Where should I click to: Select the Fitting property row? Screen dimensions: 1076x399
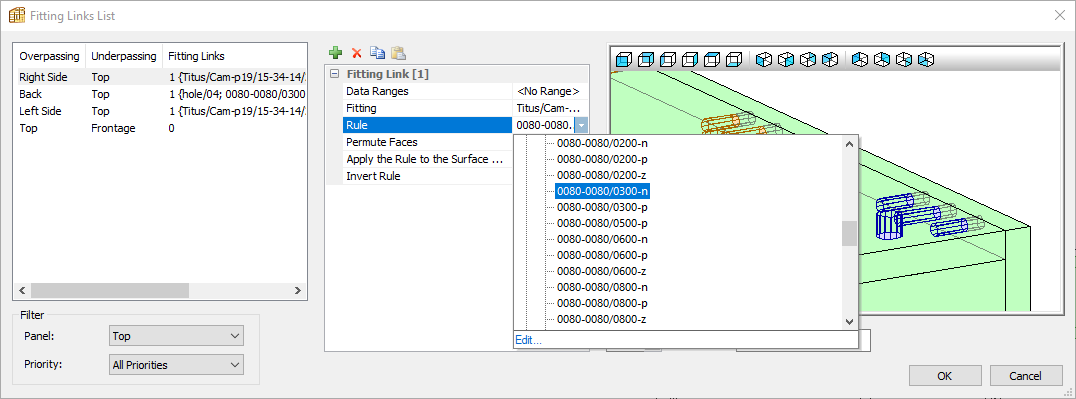coord(428,108)
